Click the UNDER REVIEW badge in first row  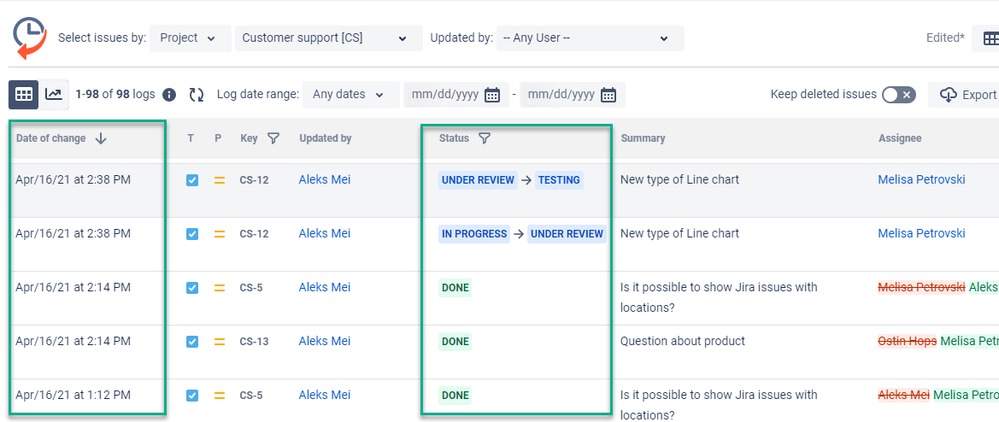pos(478,180)
